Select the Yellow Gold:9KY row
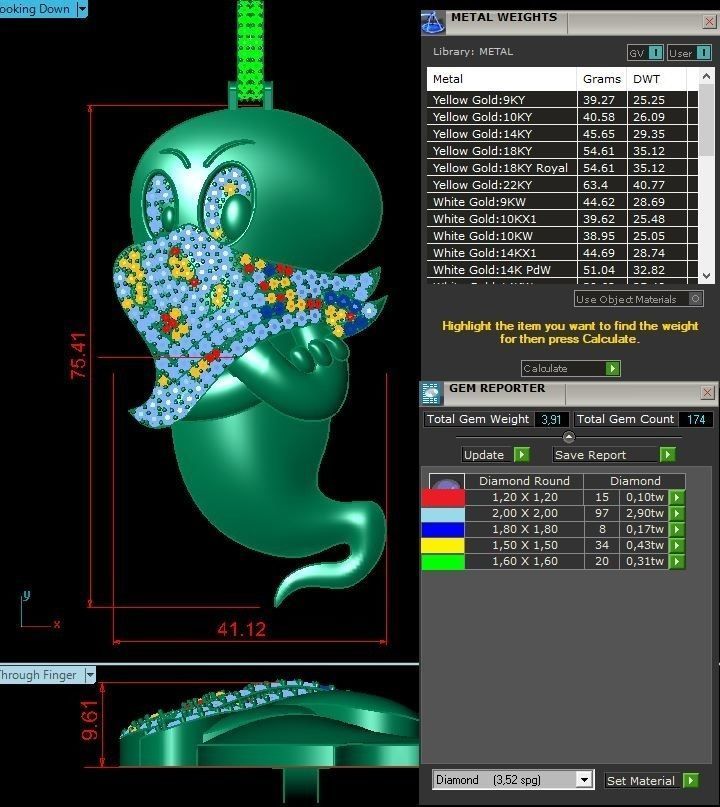 click(562, 100)
